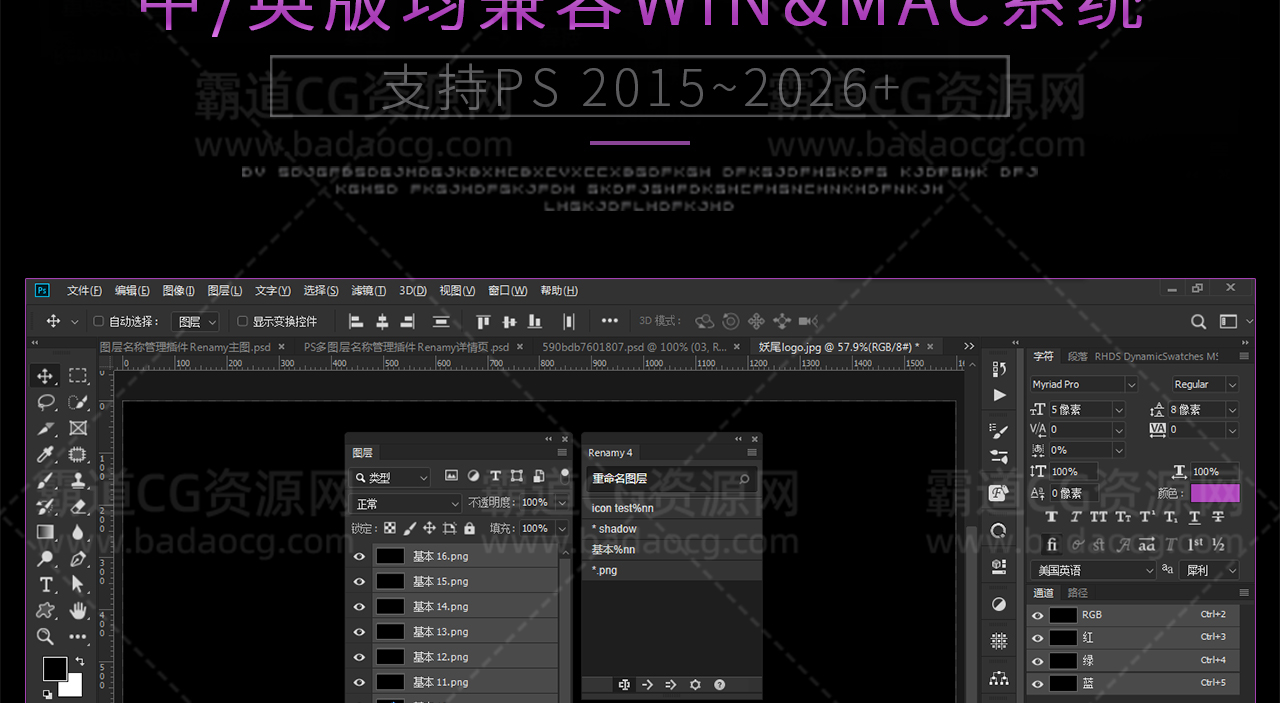1280x703 pixels.
Task: Switch to the 路径 tab
Action: (1077, 593)
